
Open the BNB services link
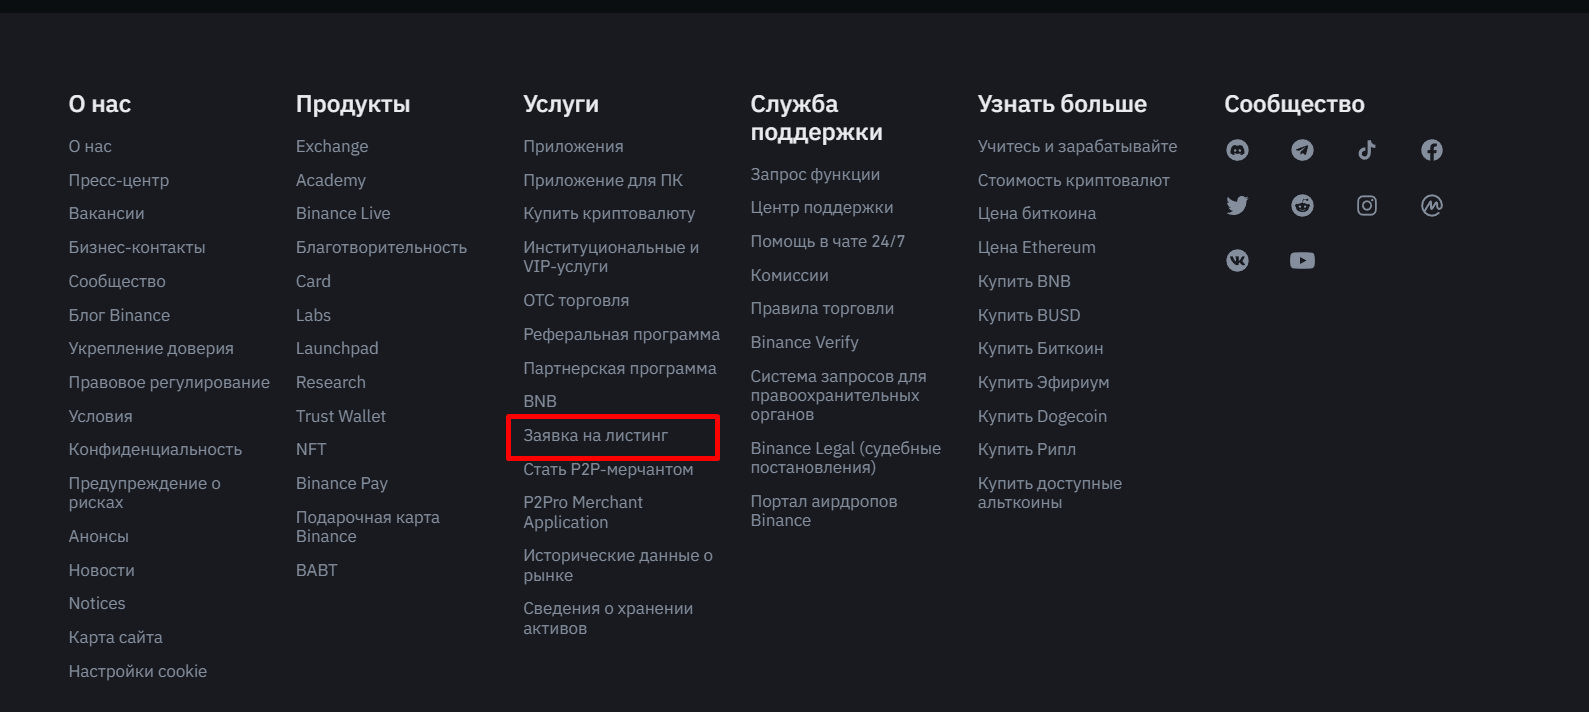(540, 401)
